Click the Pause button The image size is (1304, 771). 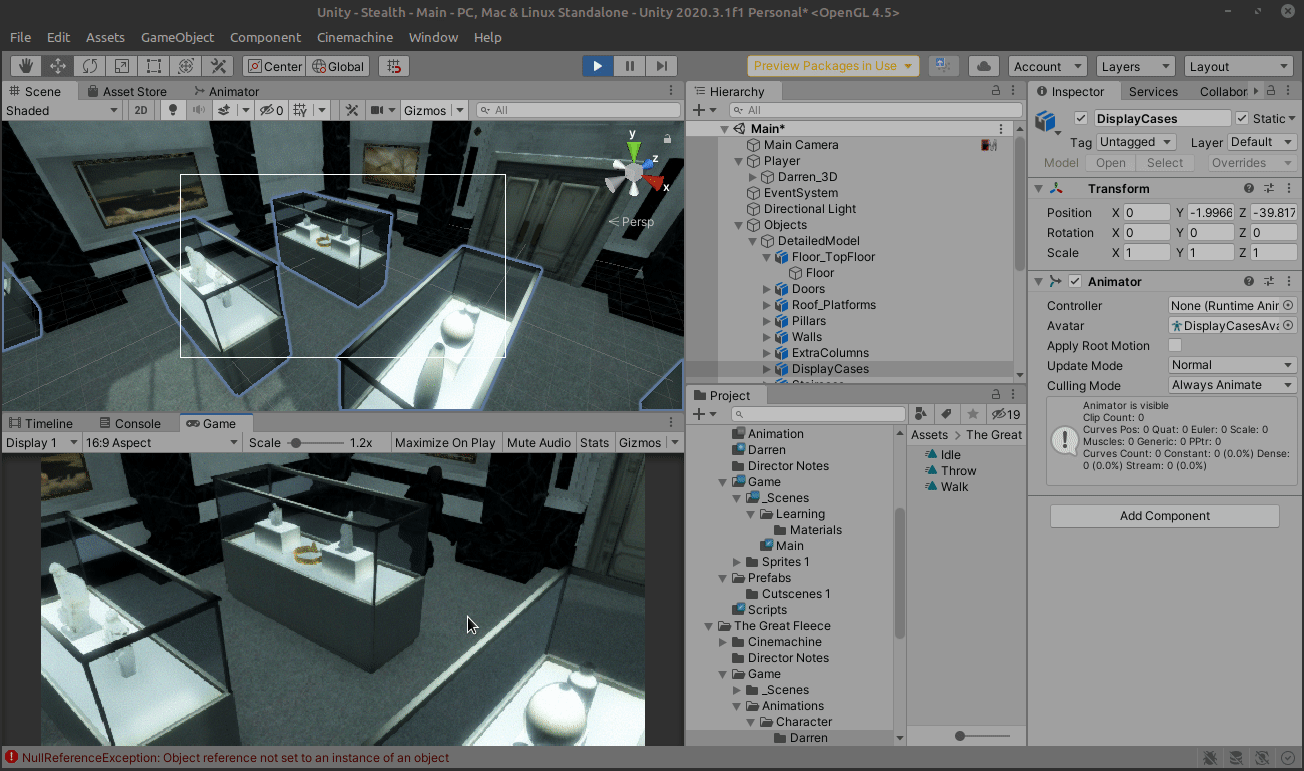629,66
